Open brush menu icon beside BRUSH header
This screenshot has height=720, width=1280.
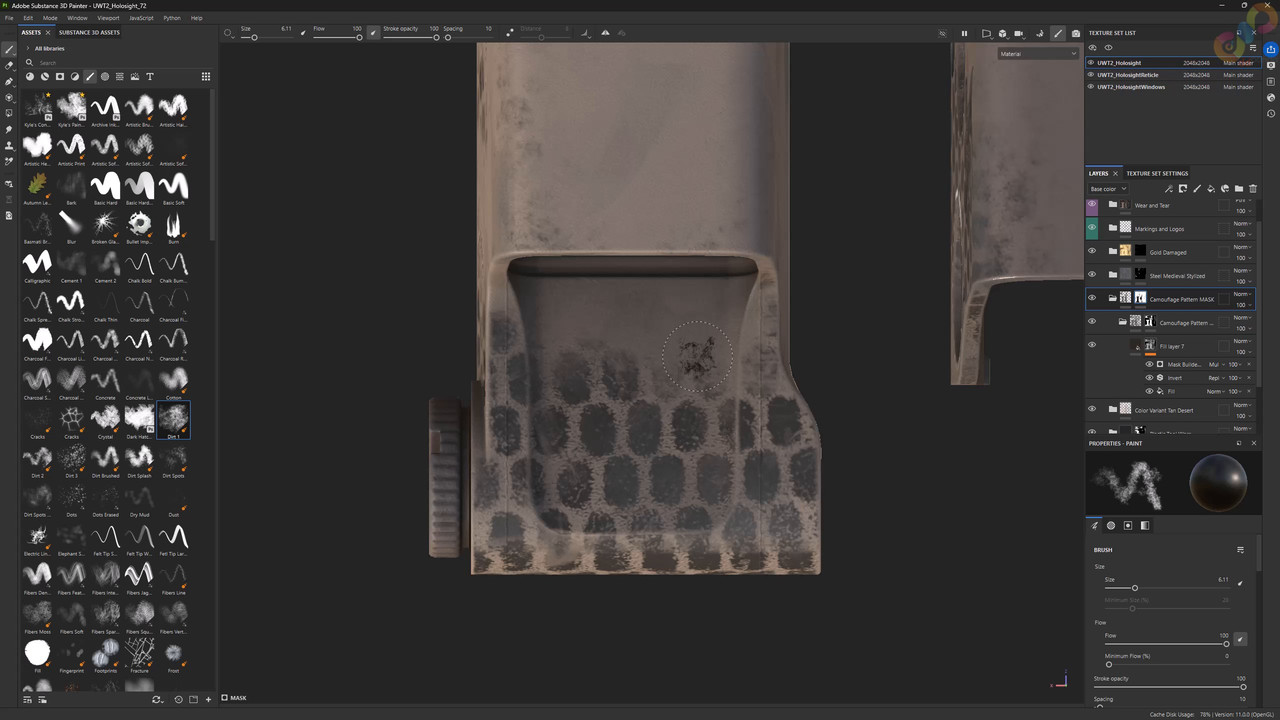point(1240,550)
